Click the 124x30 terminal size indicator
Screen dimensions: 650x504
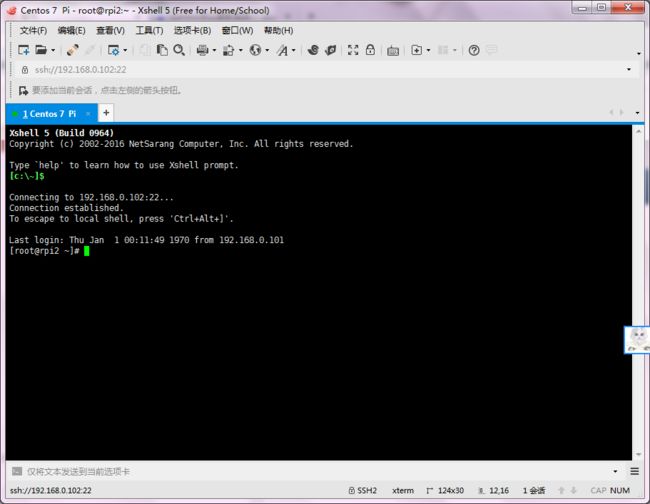coord(445,491)
